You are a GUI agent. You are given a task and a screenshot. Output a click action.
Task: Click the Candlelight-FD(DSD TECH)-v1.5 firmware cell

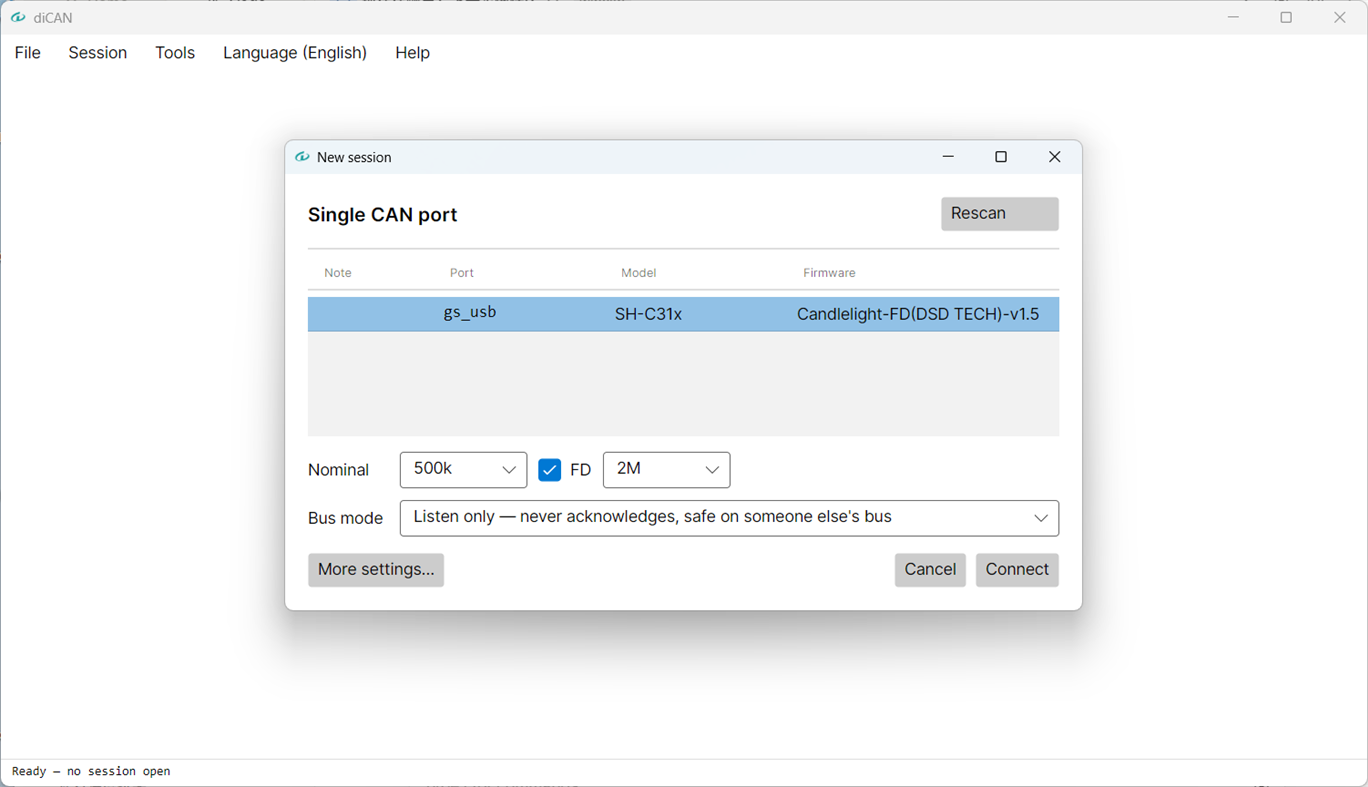coord(918,314)
